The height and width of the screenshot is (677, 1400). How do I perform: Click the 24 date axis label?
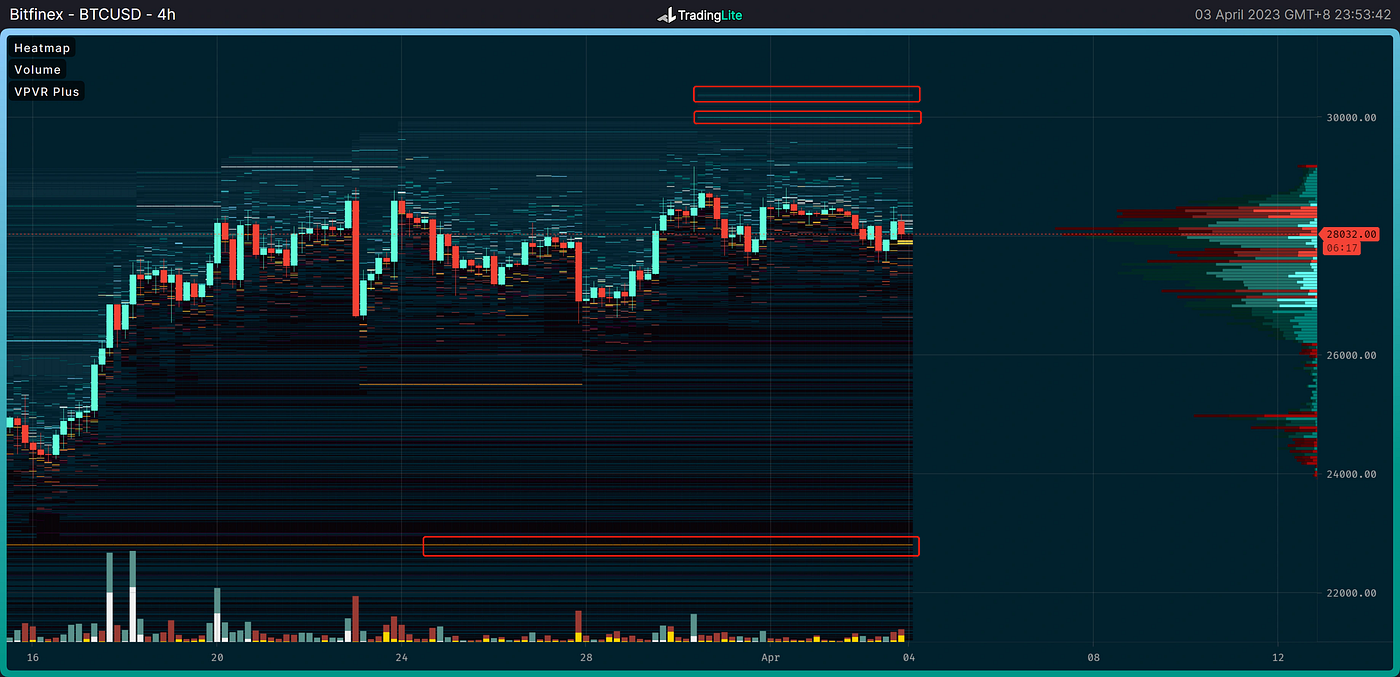[x=401, y=657]
